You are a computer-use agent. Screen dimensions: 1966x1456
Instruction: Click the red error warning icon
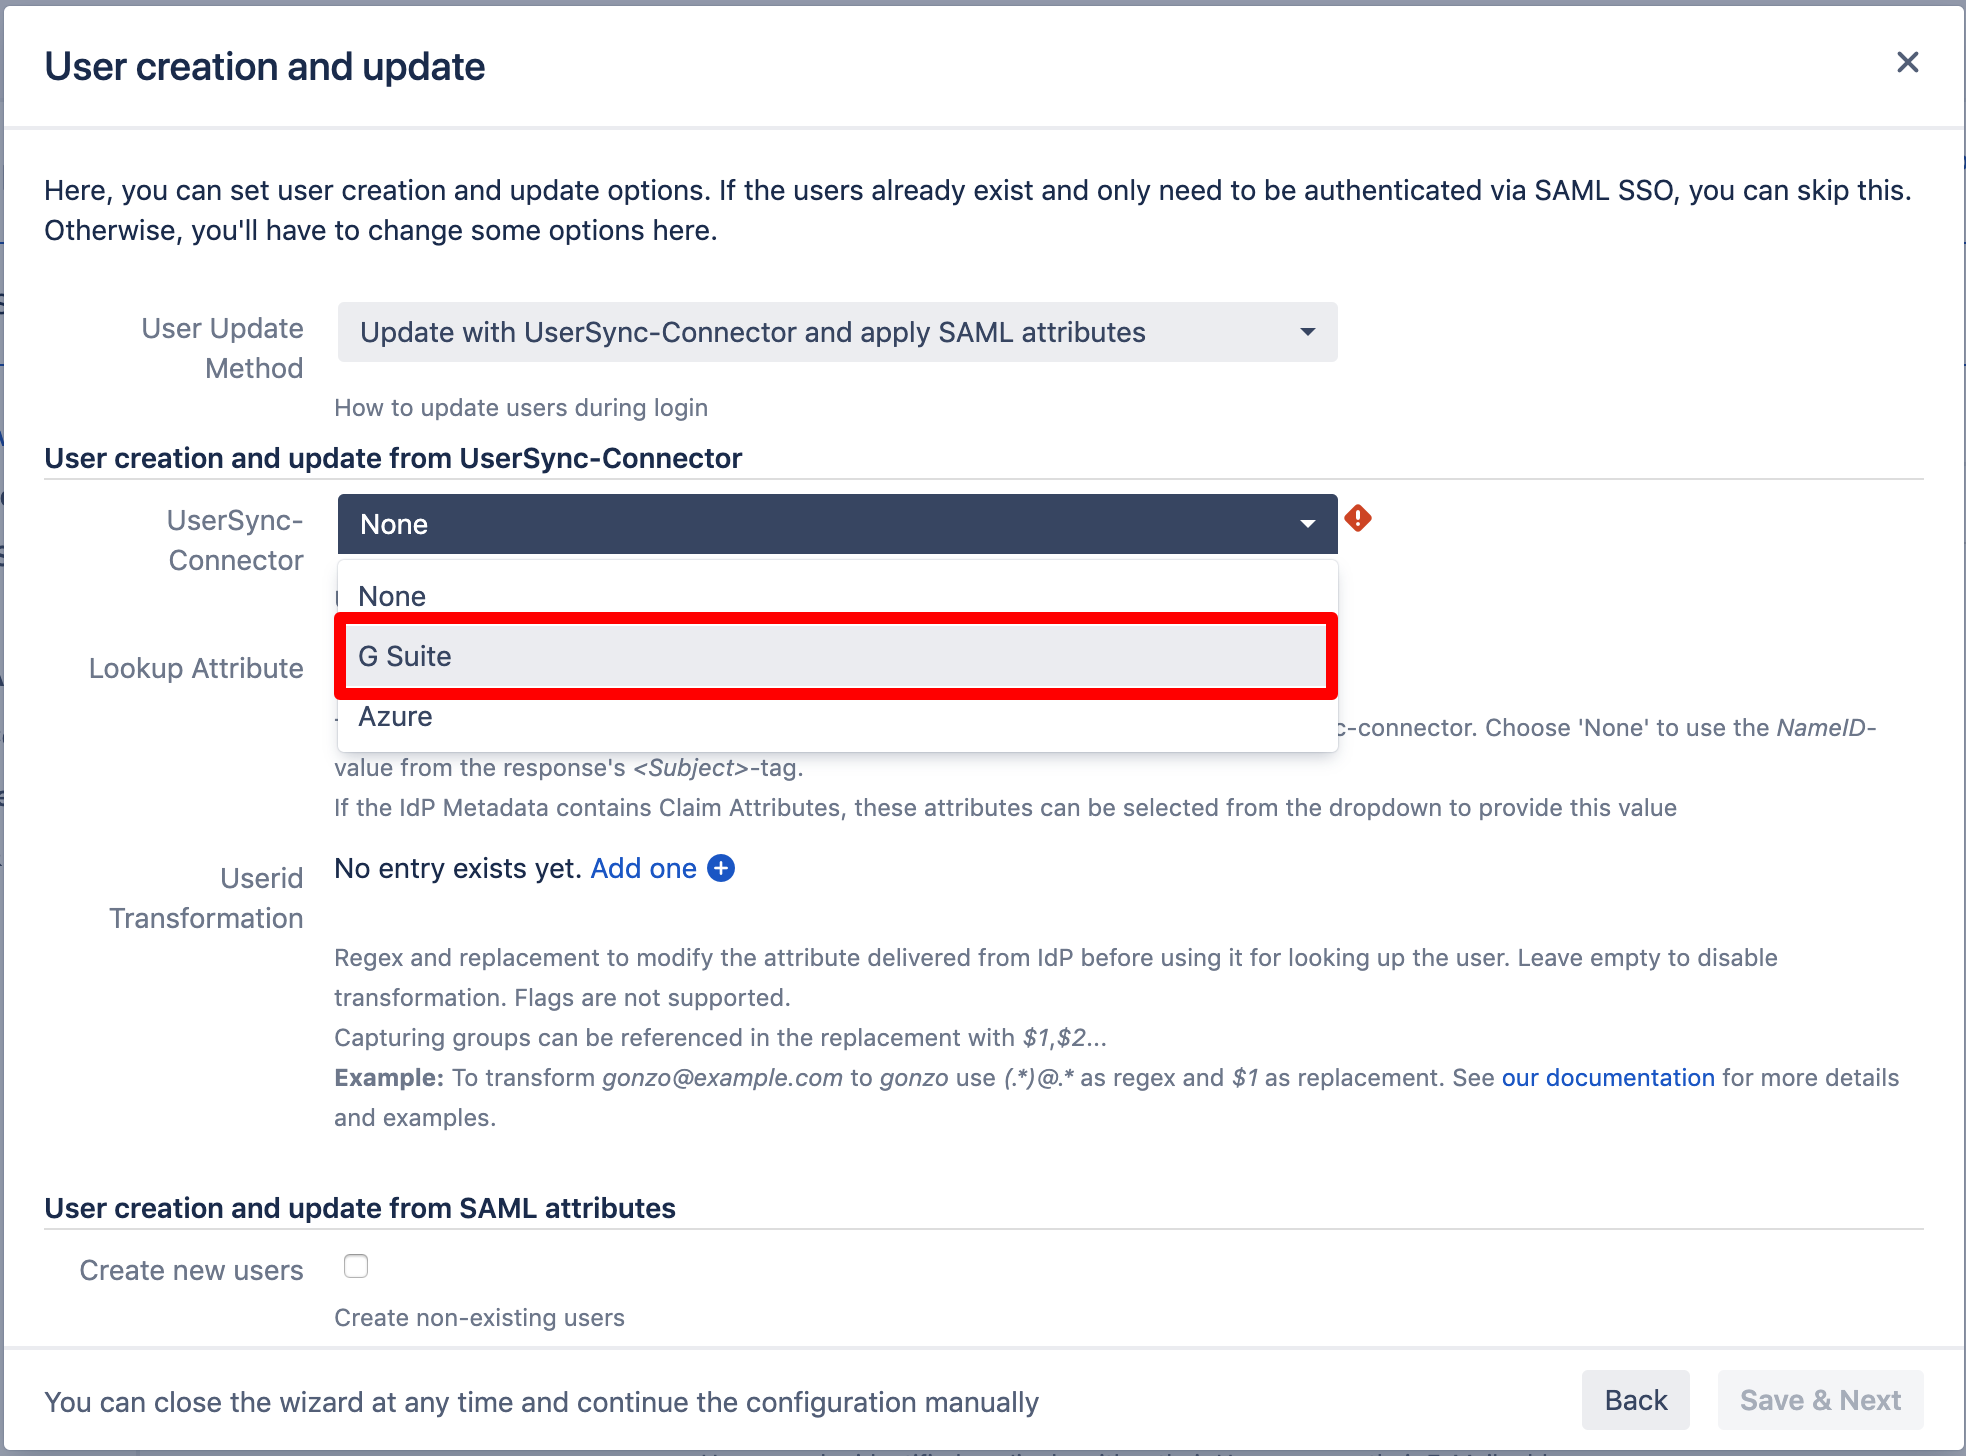[1358, 518]
